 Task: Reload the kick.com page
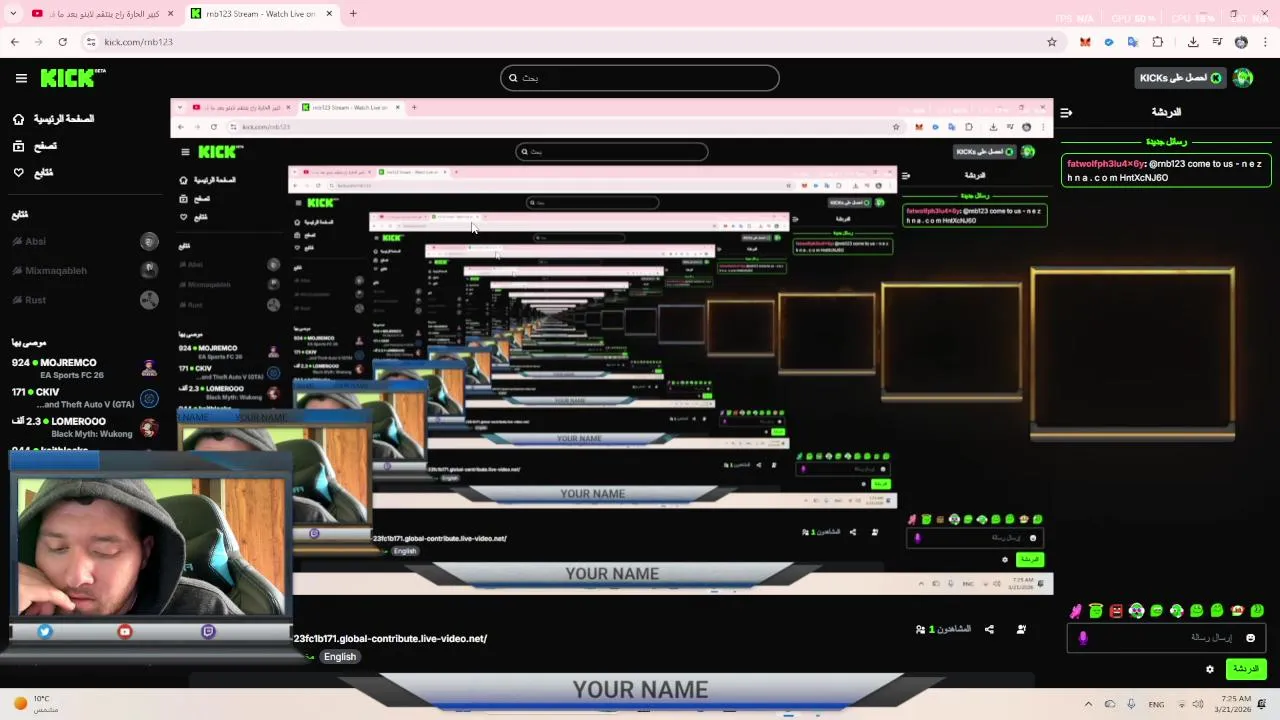pos(62,42)
